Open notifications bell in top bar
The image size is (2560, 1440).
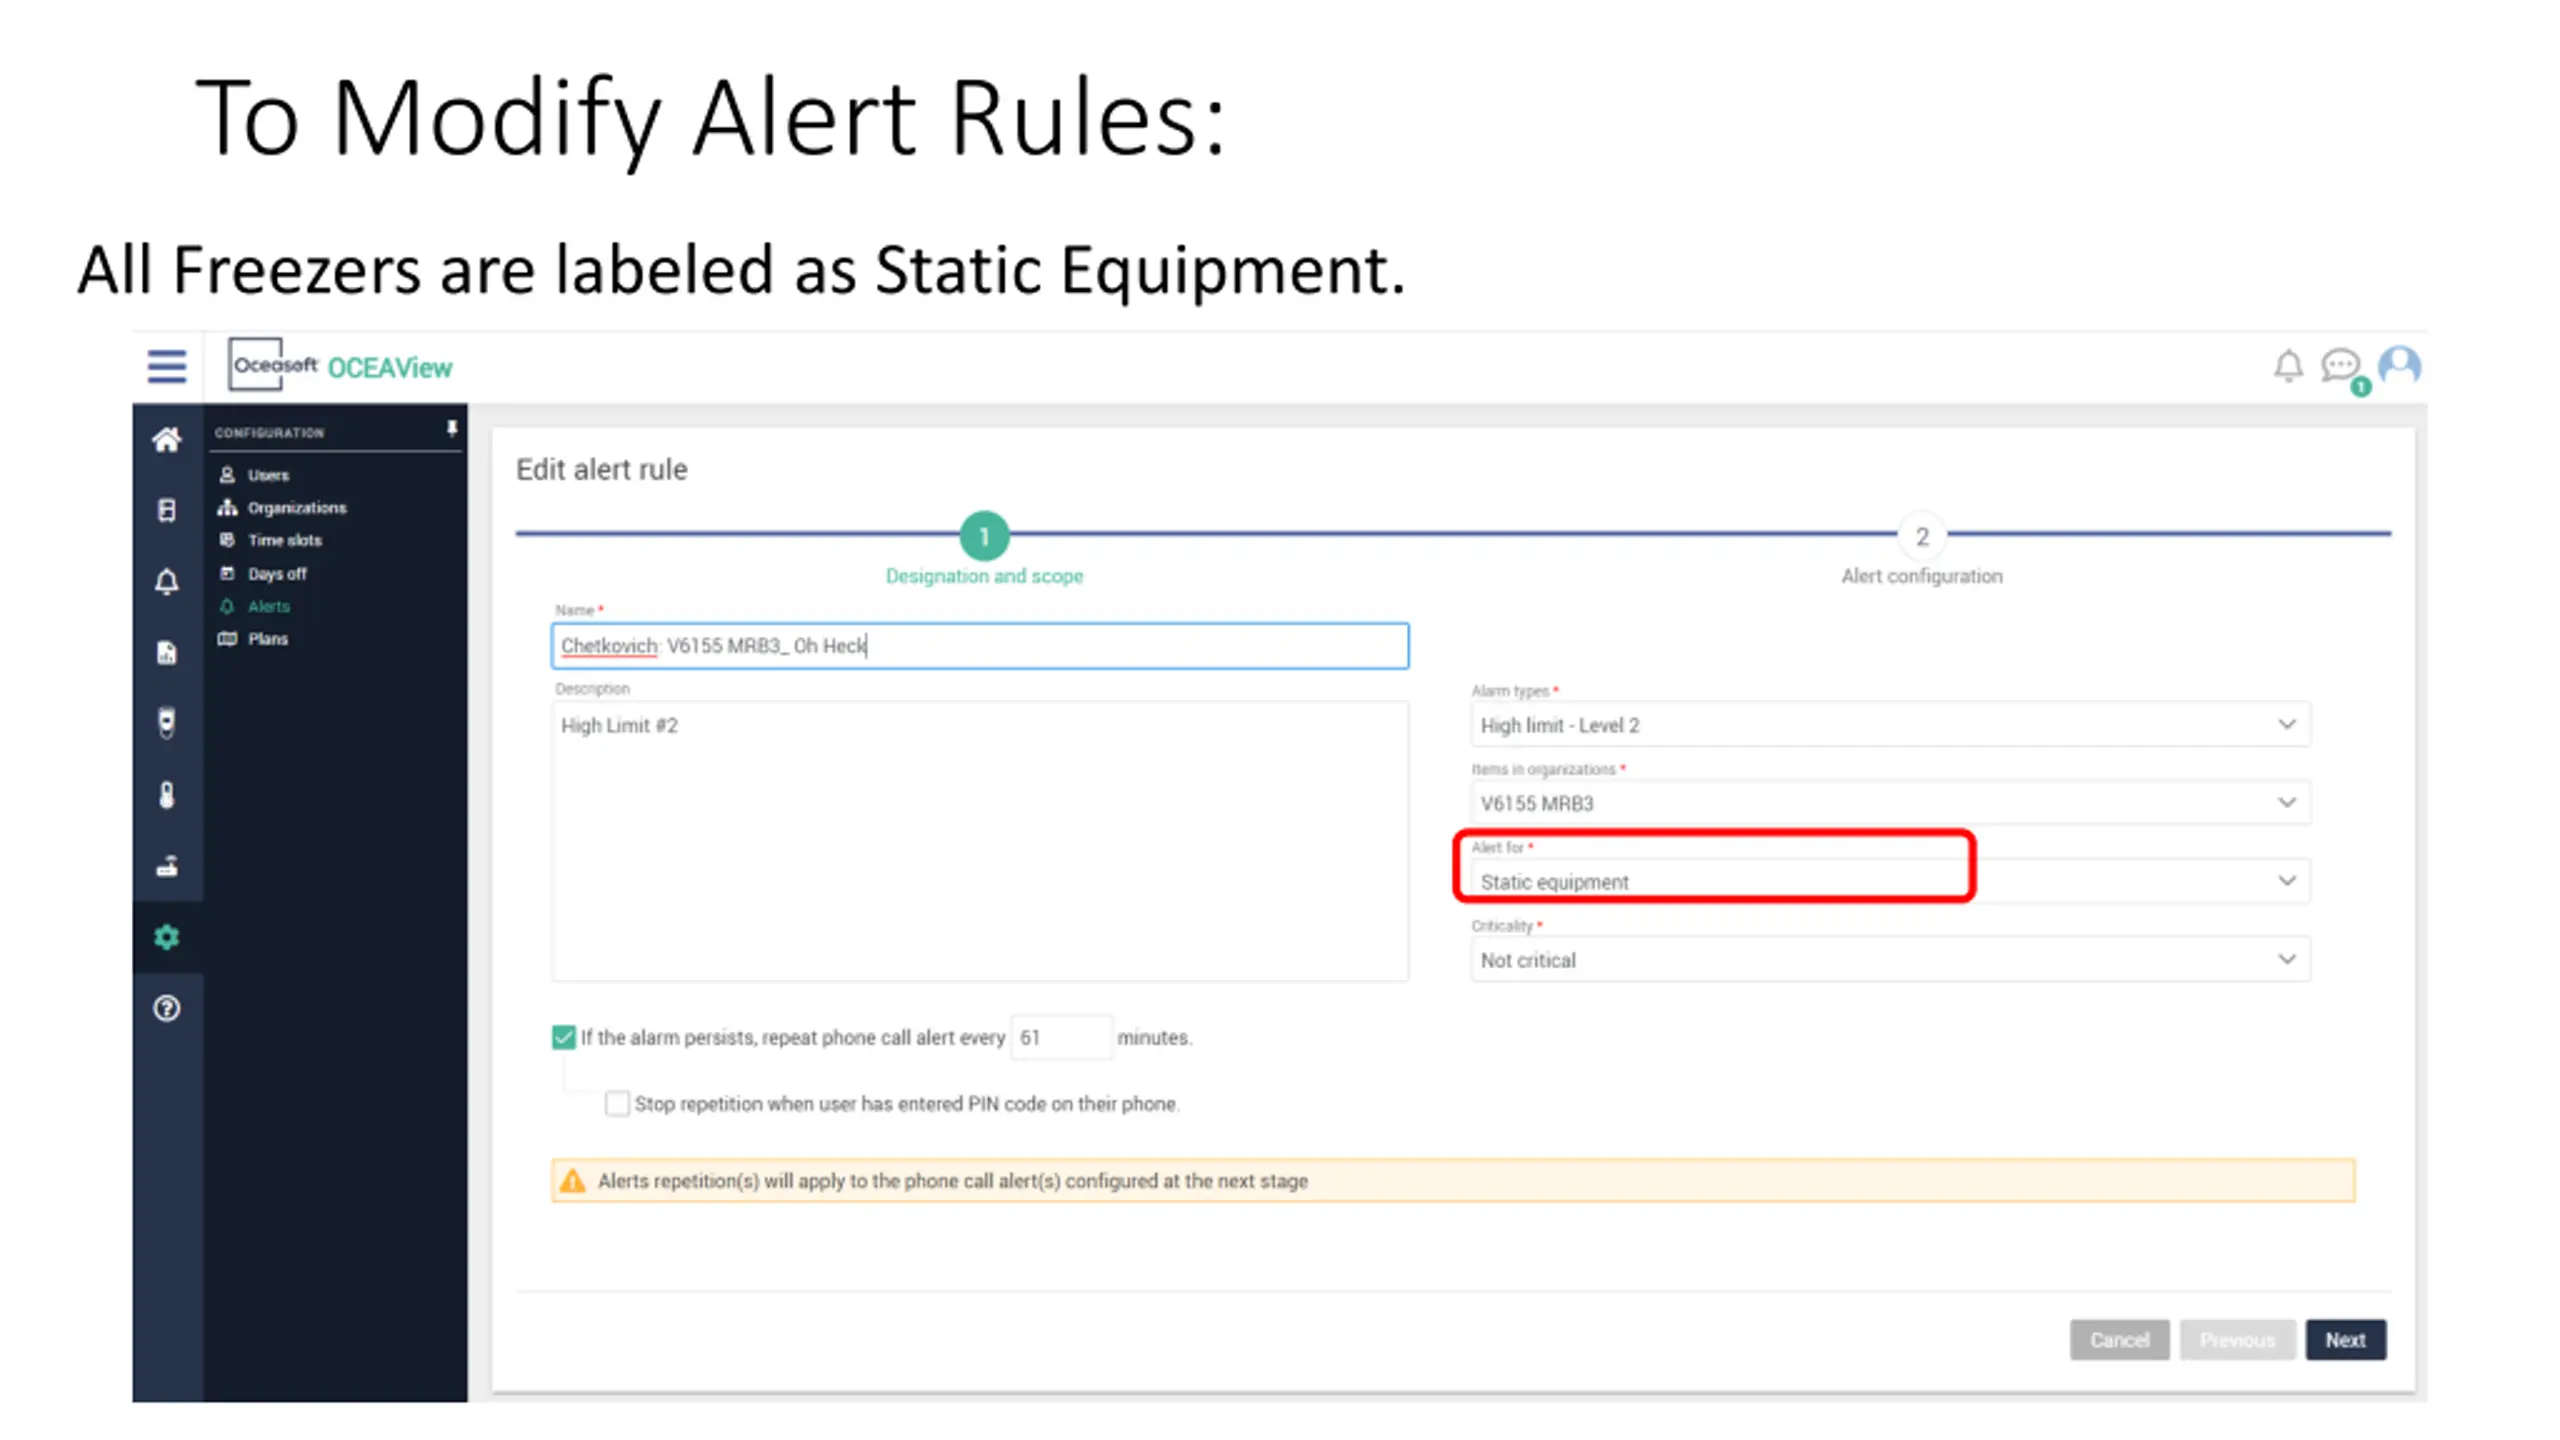tap(2288, 366)
